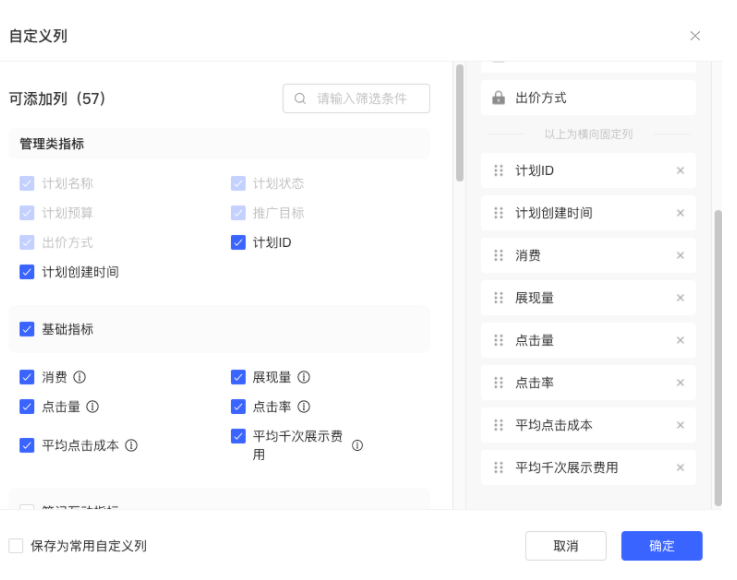This screenshot has height=580, width=737.
Task: Remove 平均点击成本 from selected columns
Action: (680, 425)
